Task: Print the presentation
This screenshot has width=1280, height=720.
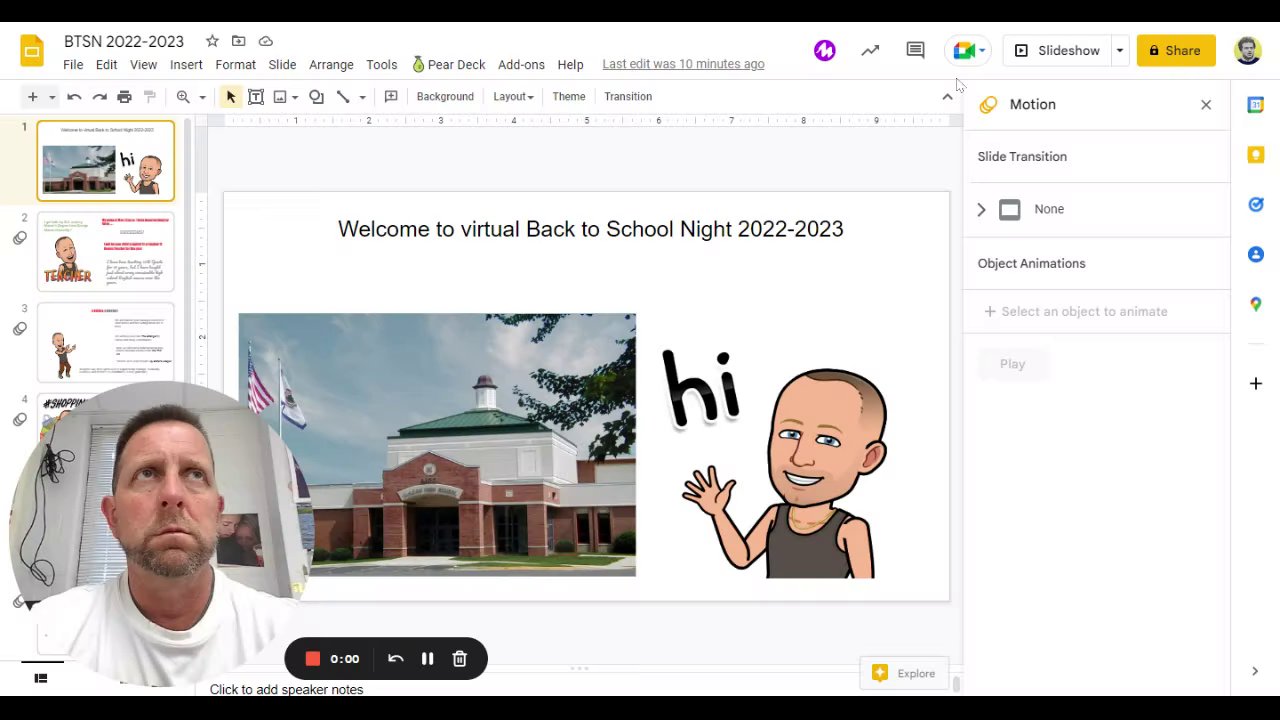Action: 124,96
